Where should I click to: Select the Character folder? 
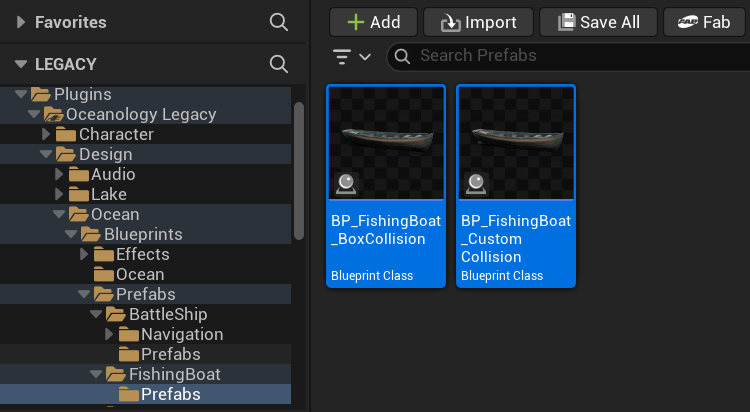(x=145, y=134)
